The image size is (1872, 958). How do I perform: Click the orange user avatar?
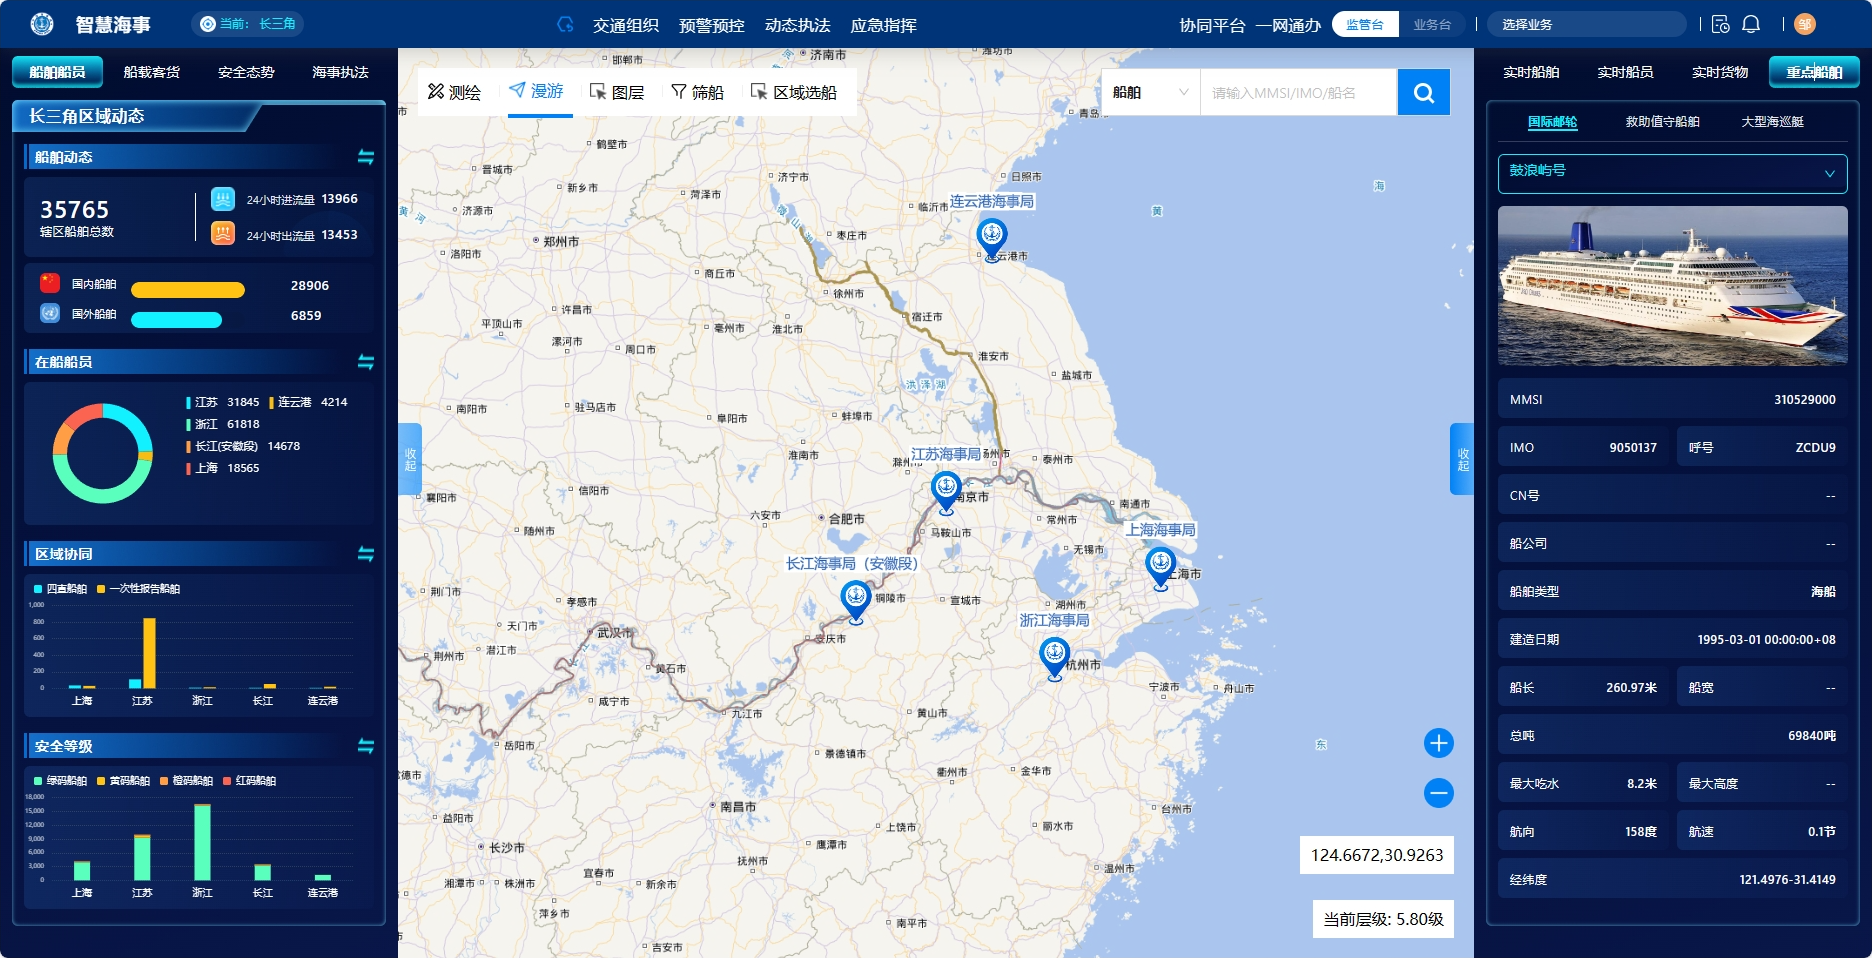pos(1805,24)
